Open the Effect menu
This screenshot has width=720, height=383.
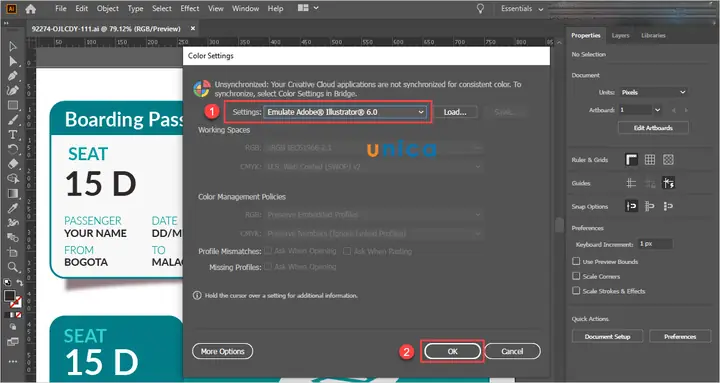coord(190,8)
